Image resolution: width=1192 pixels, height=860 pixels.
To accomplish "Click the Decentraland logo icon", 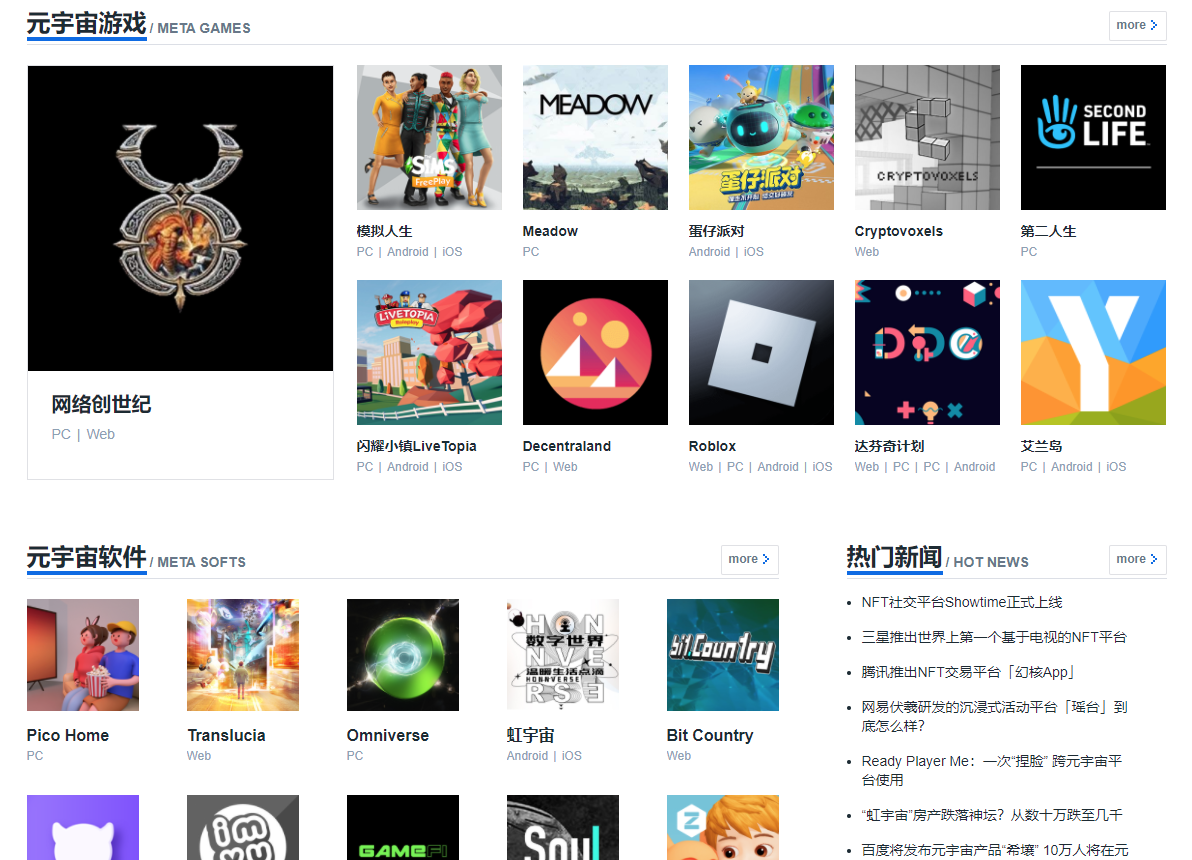I will (595, 353).
